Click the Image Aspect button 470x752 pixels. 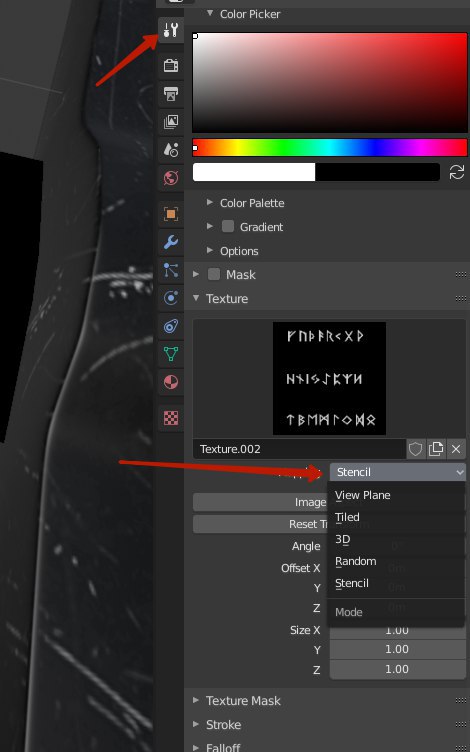point(260,502)
